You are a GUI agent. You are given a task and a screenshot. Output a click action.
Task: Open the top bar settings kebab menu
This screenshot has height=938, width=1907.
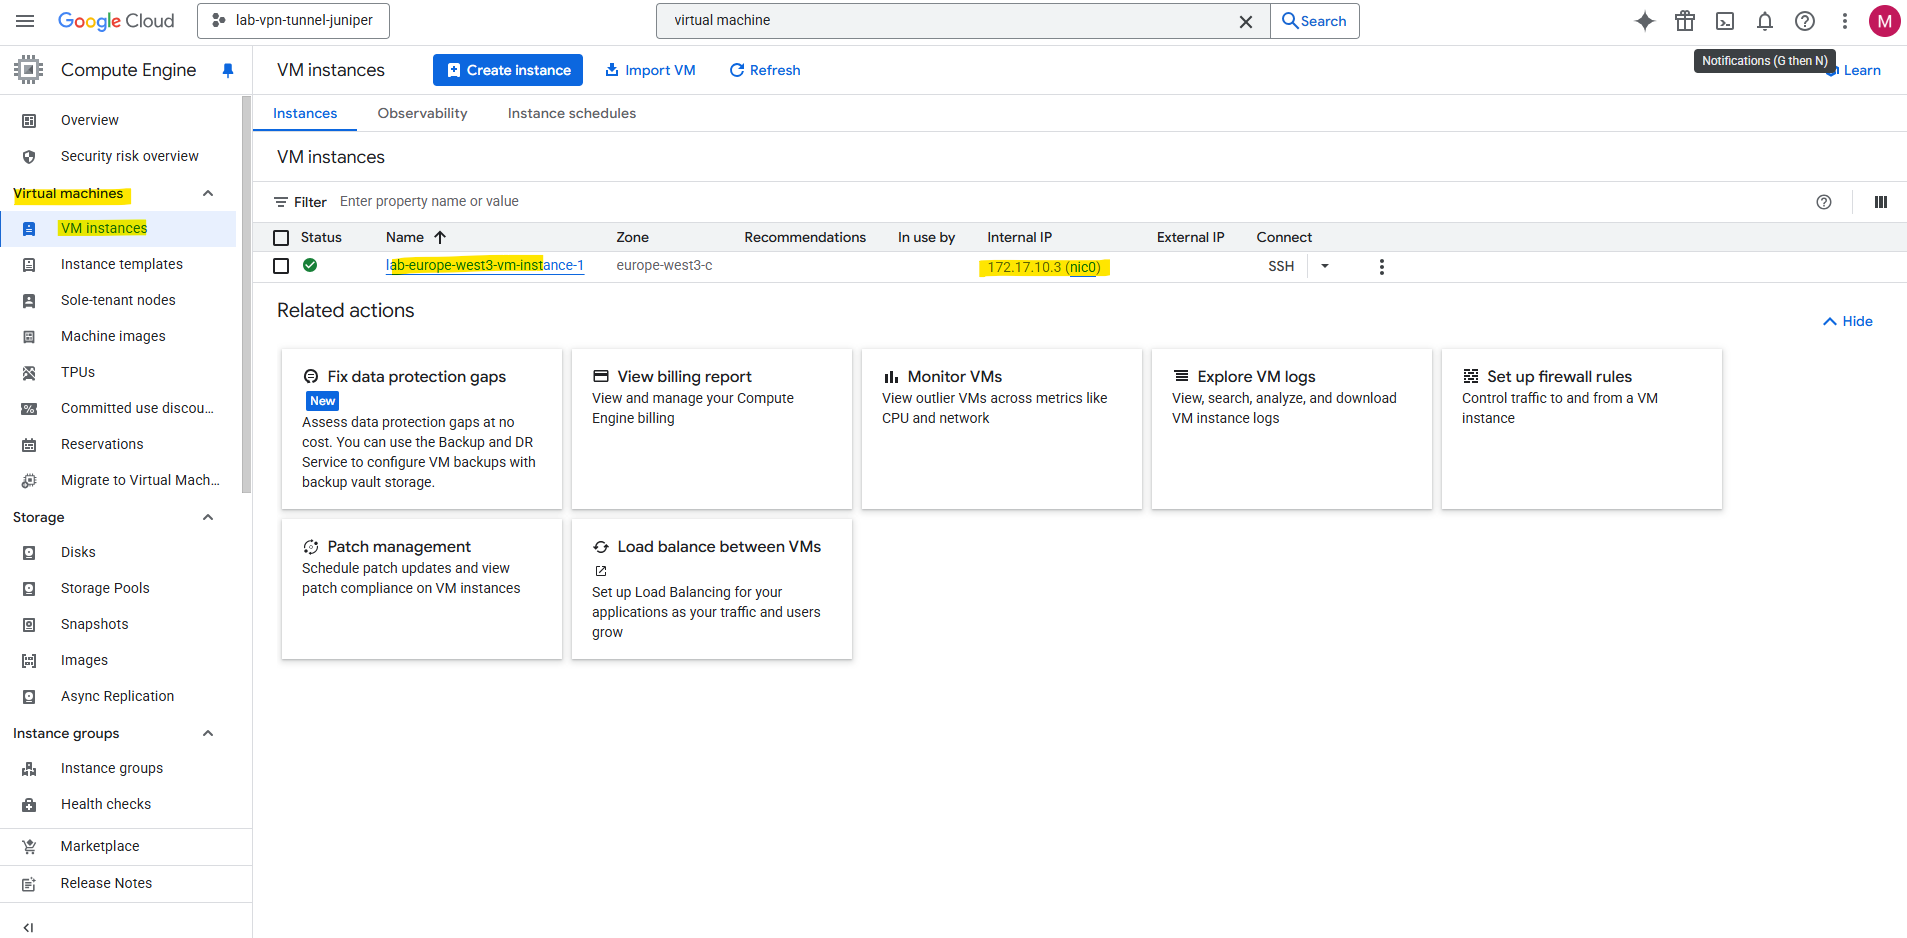[x=1845, y=21]
